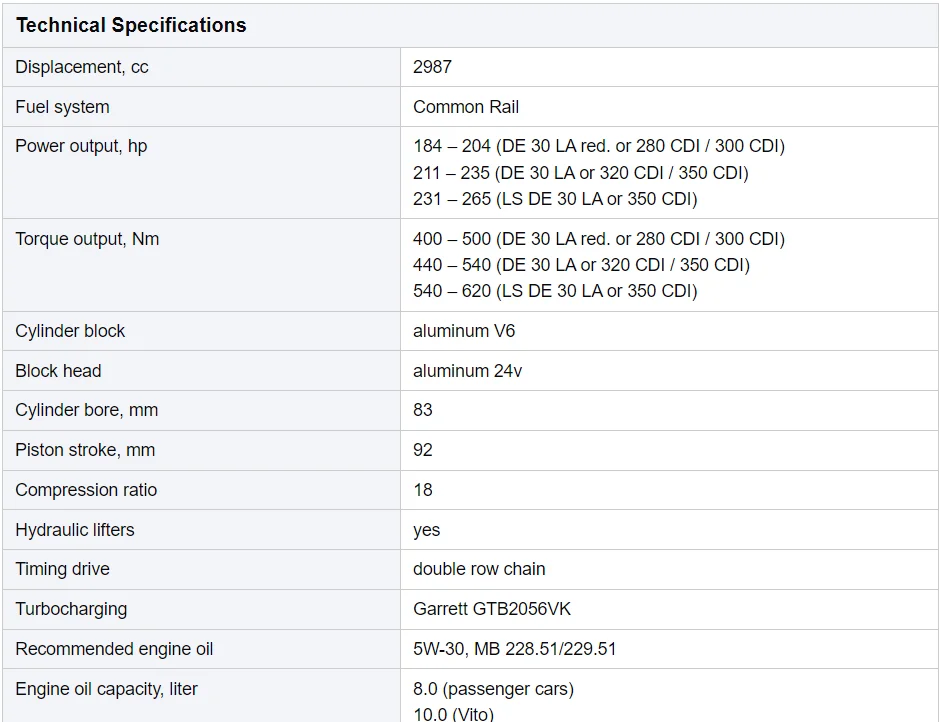Click the Compression ratio row label
This screenshot has height=722, width=939.
[86, 490]
